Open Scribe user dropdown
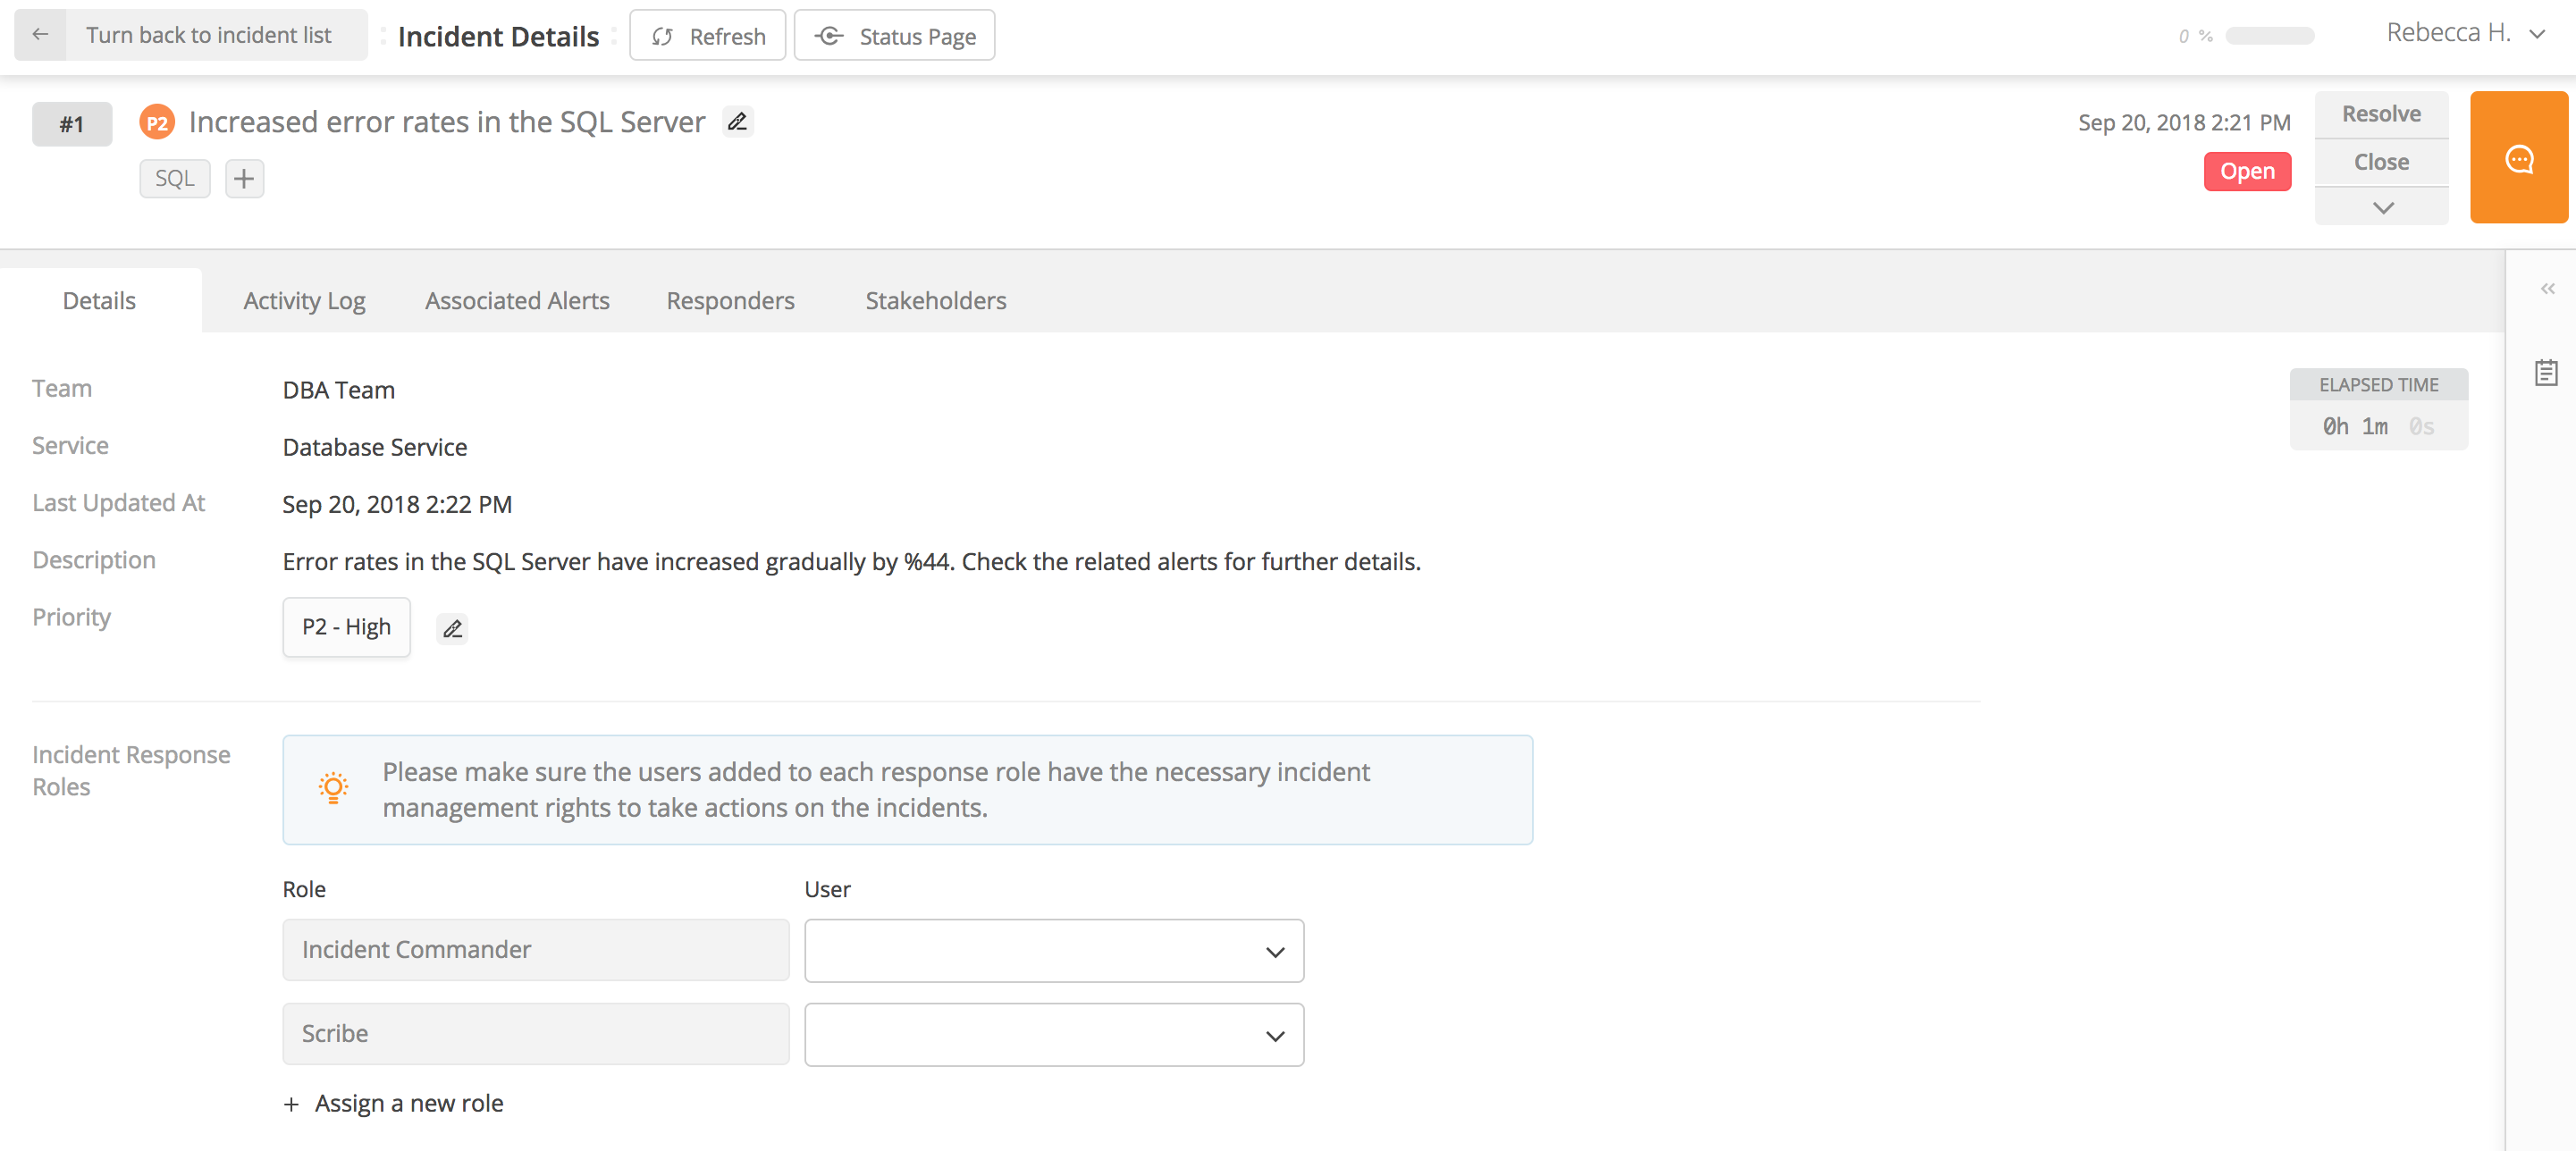This screenshot has width=2576, height=1151. (1053, 1035)
